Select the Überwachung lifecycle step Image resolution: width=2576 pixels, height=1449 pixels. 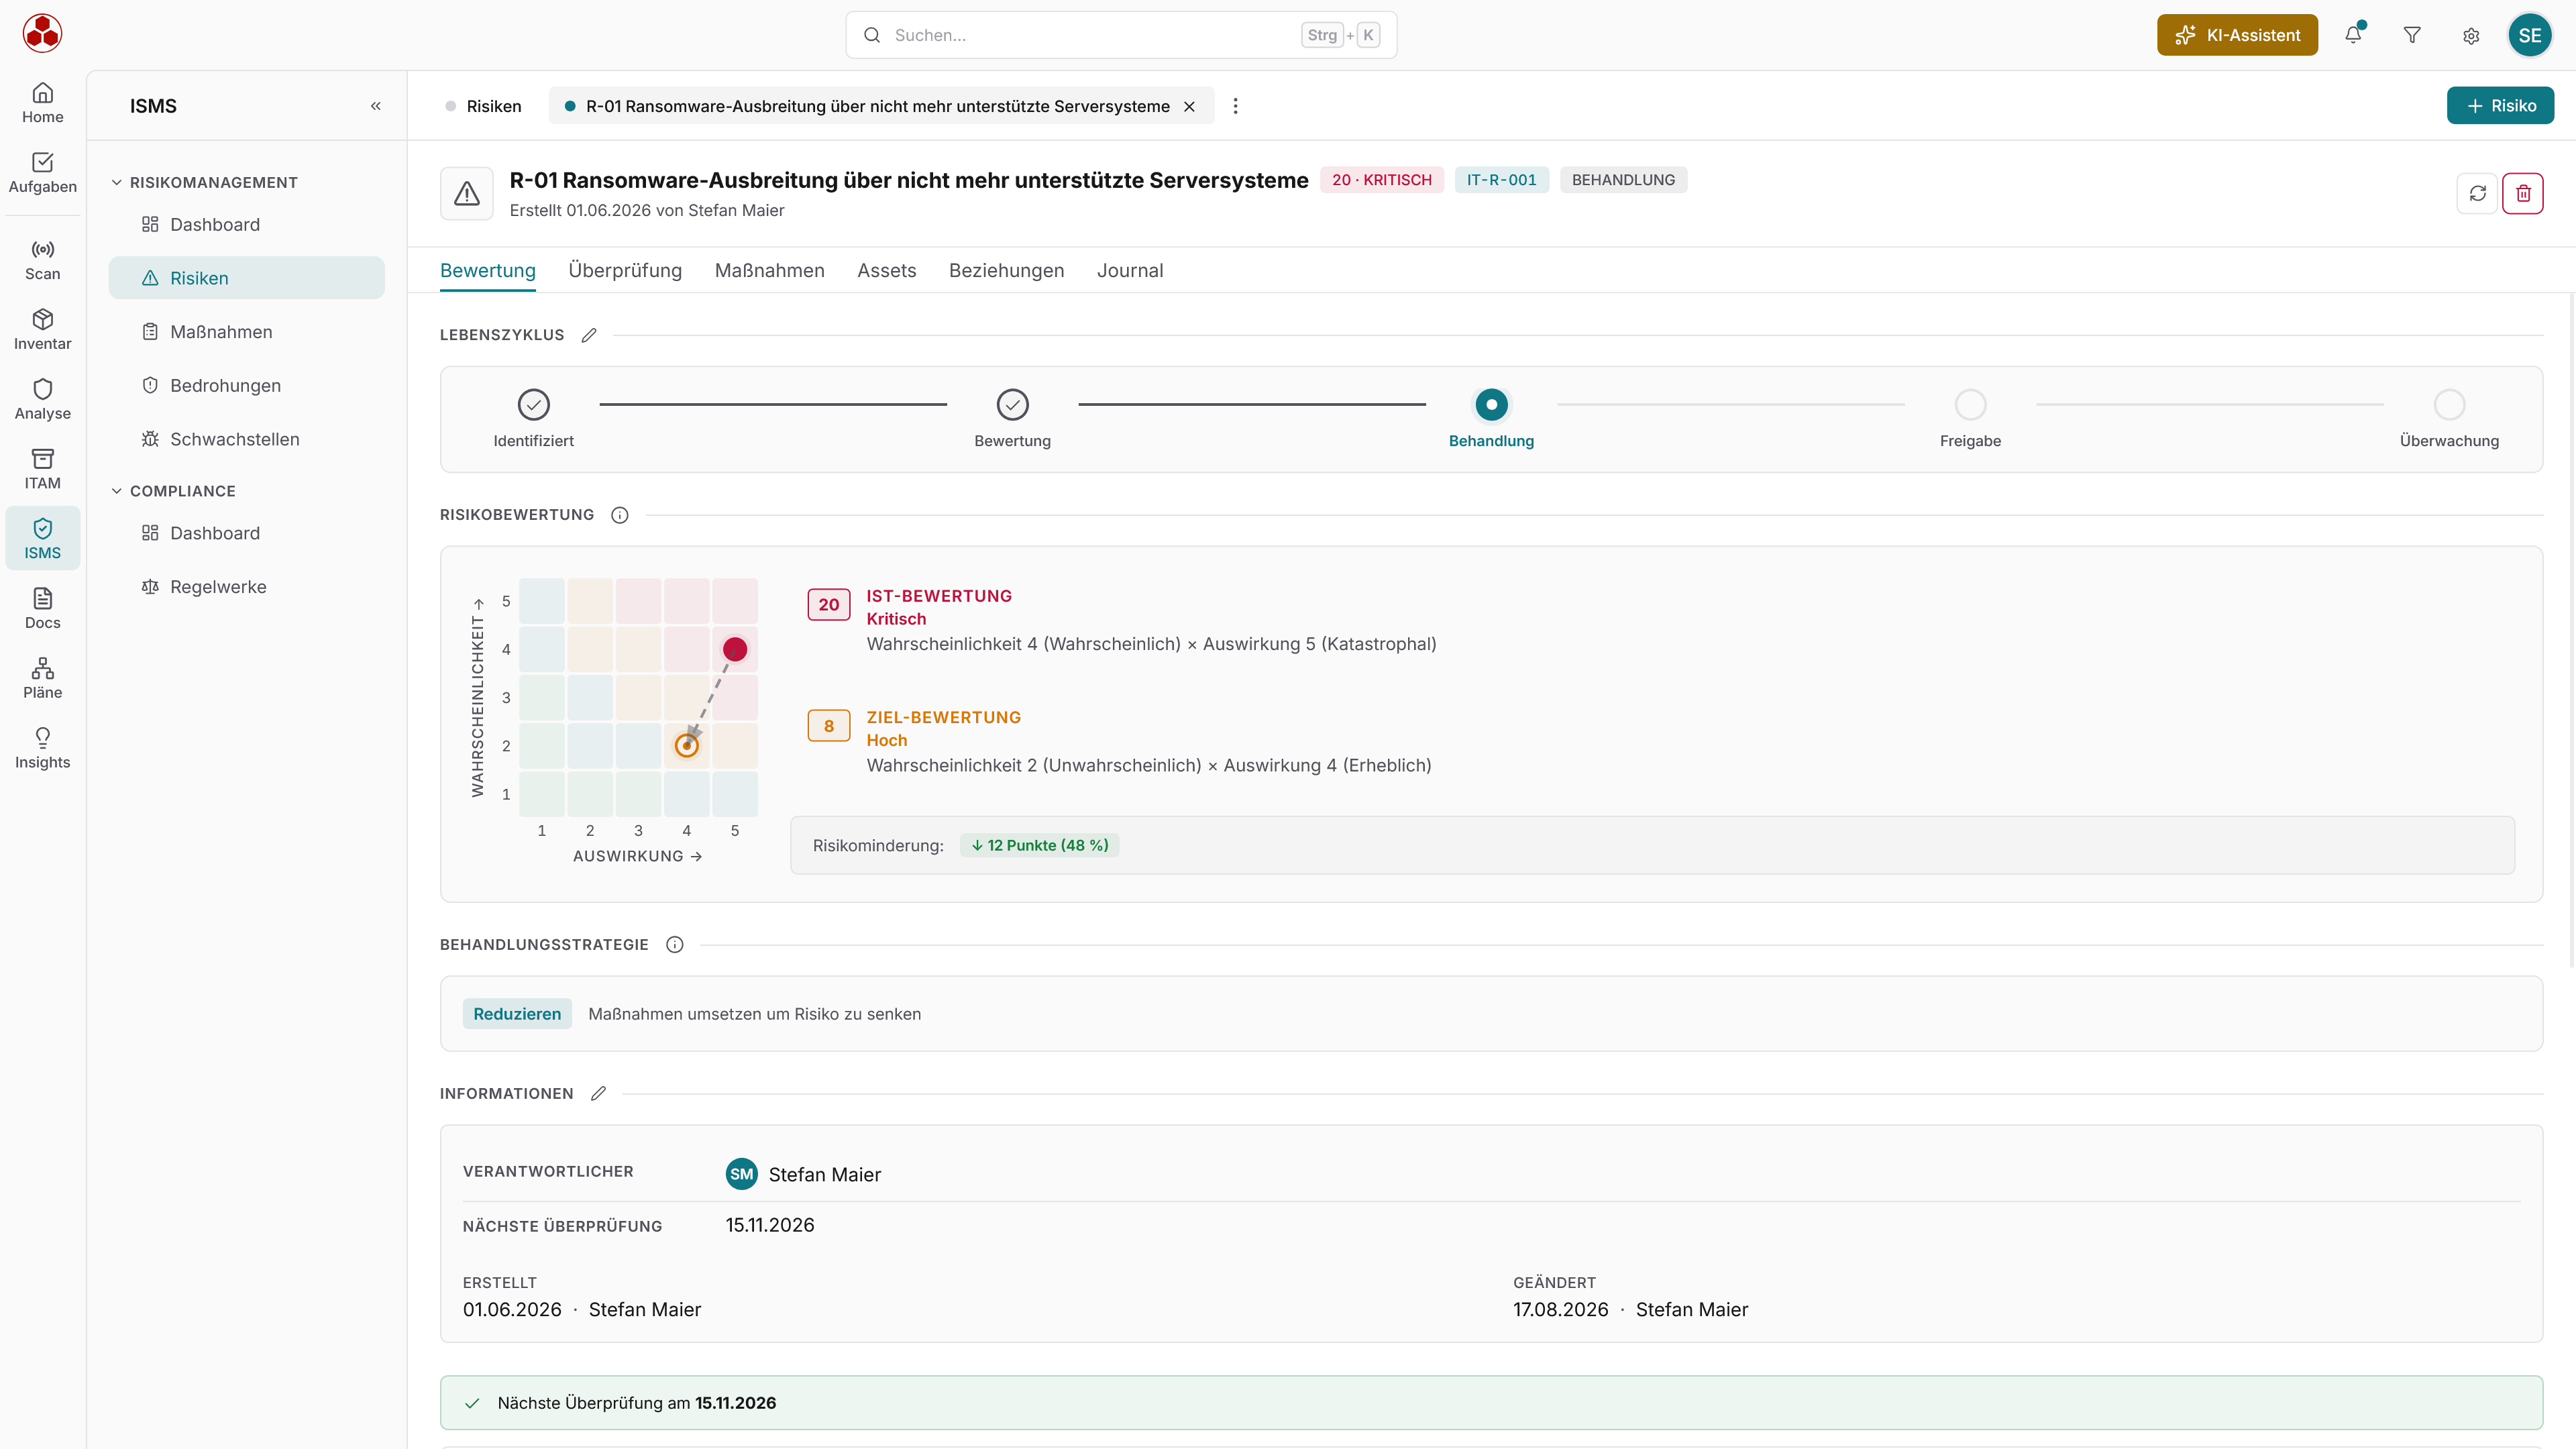point(2449,418)
